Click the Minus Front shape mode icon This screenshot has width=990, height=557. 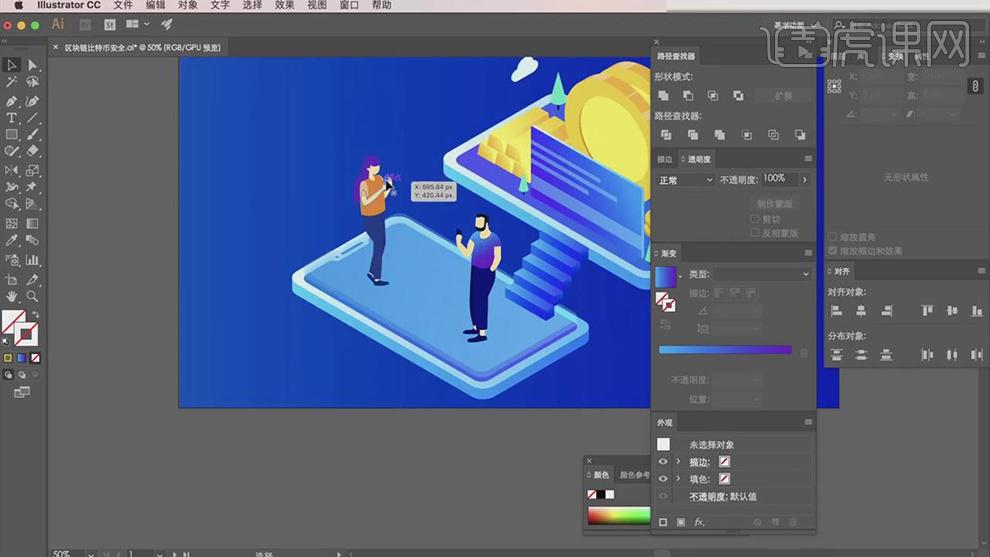point(688,96)
